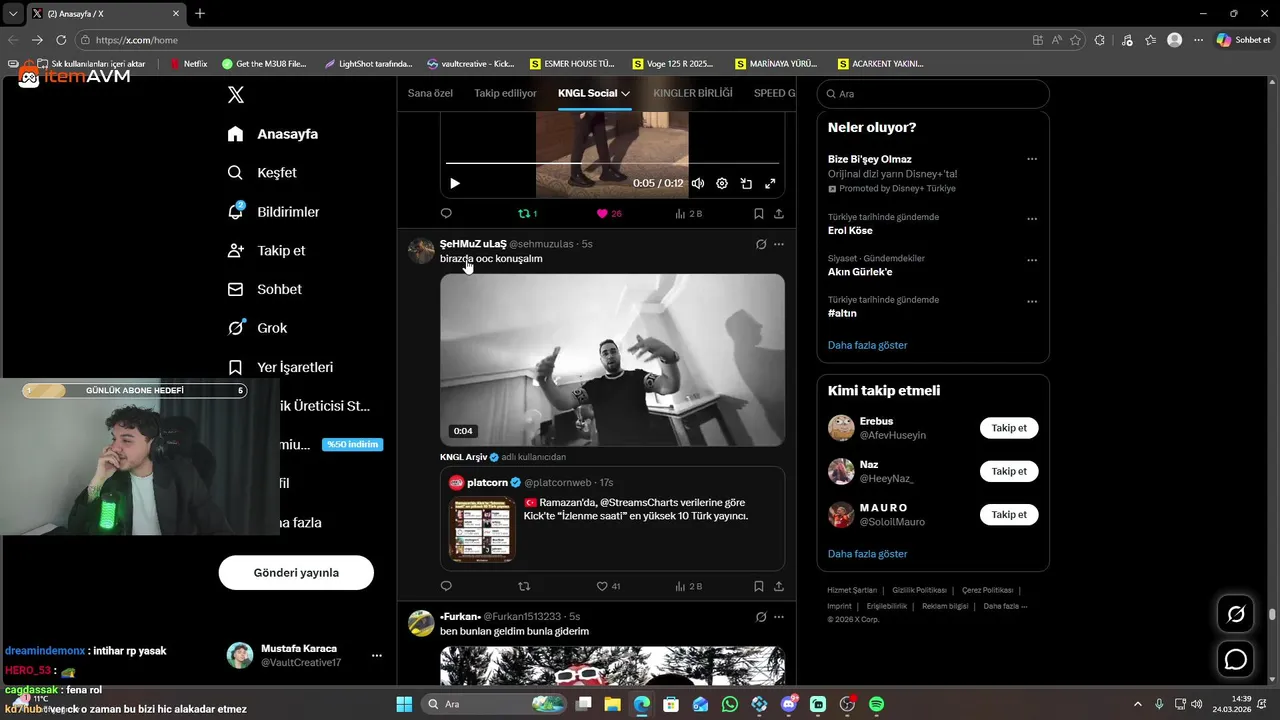Click the Grok icon on ŞeHMuZ uLaŞ post
Viewport: 1280px width, 720px height.
[x=761, y=244]
